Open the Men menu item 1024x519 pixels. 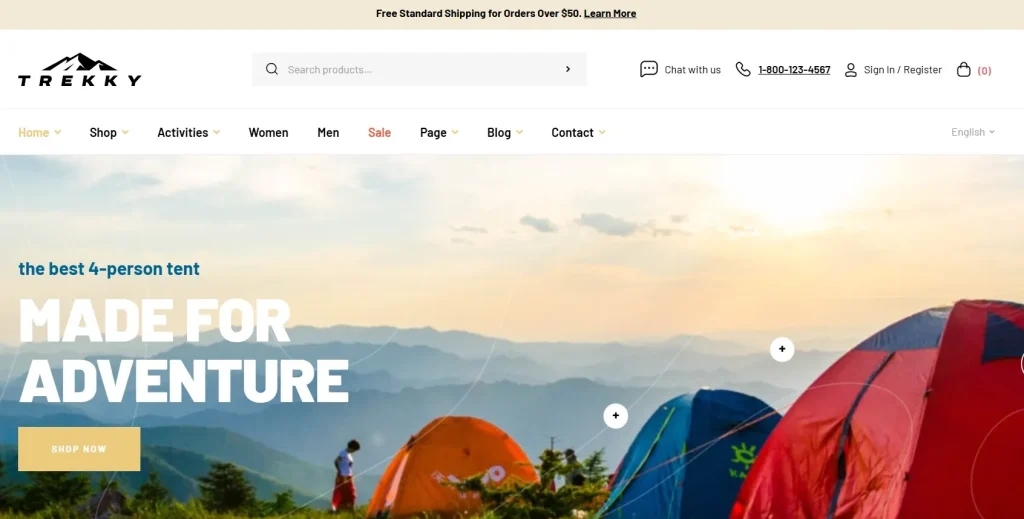point(328,133)
